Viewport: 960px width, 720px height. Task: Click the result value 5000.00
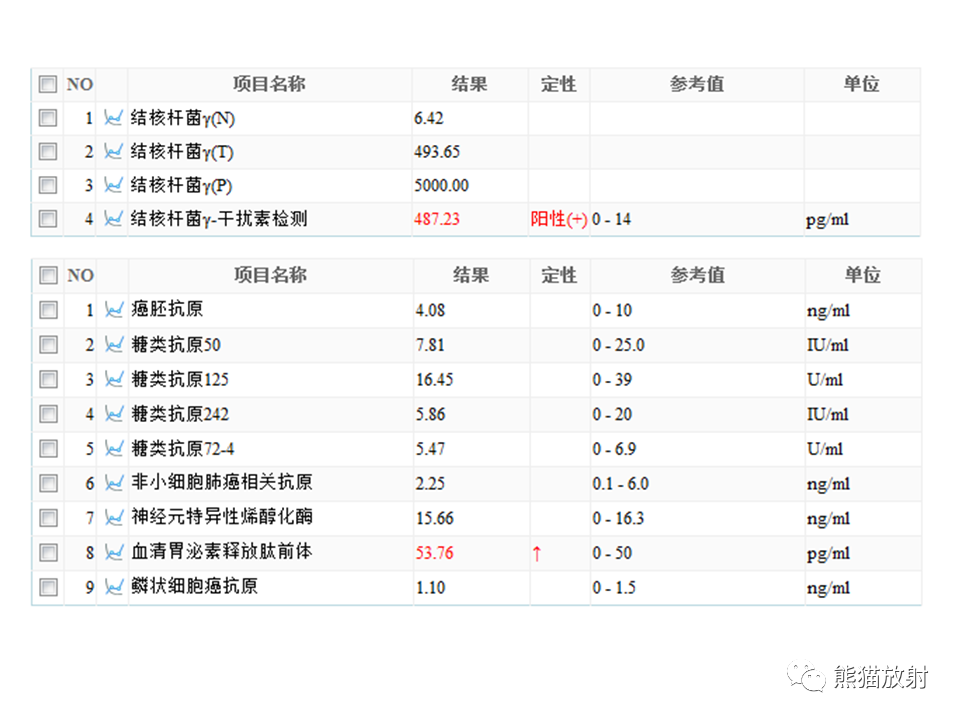point(441,186)
